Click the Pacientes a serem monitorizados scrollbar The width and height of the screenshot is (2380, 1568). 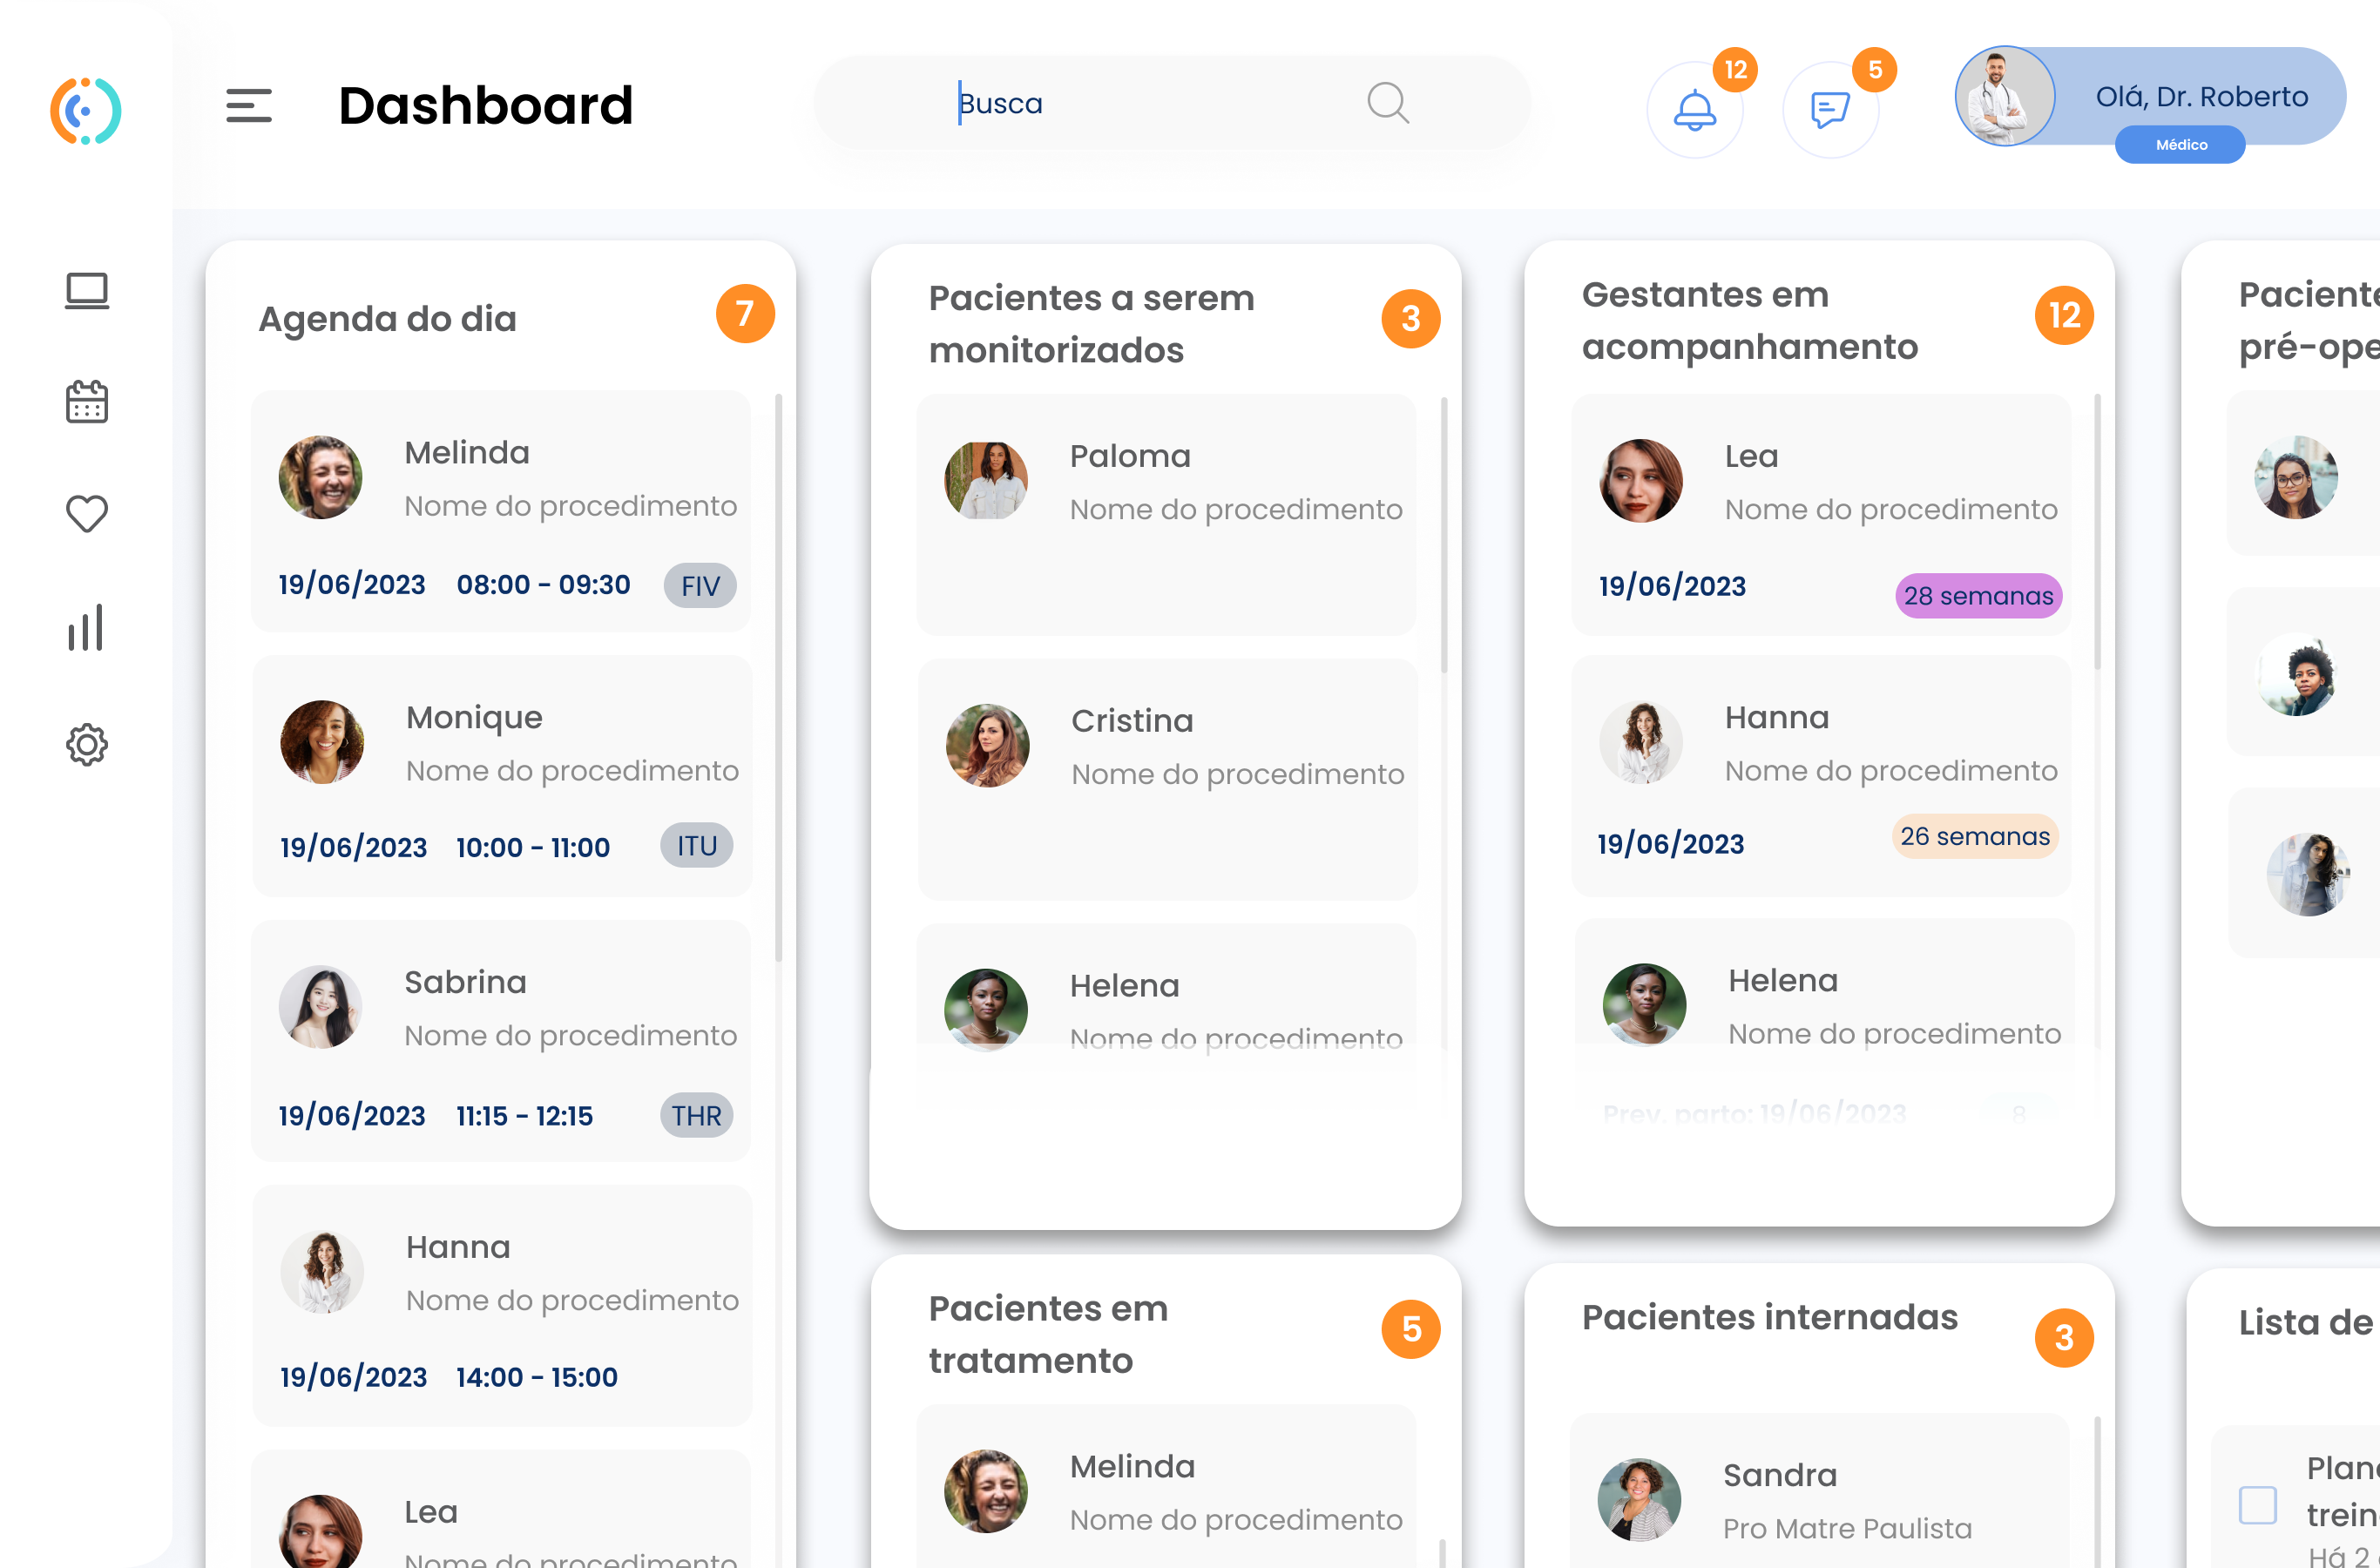1444,536
